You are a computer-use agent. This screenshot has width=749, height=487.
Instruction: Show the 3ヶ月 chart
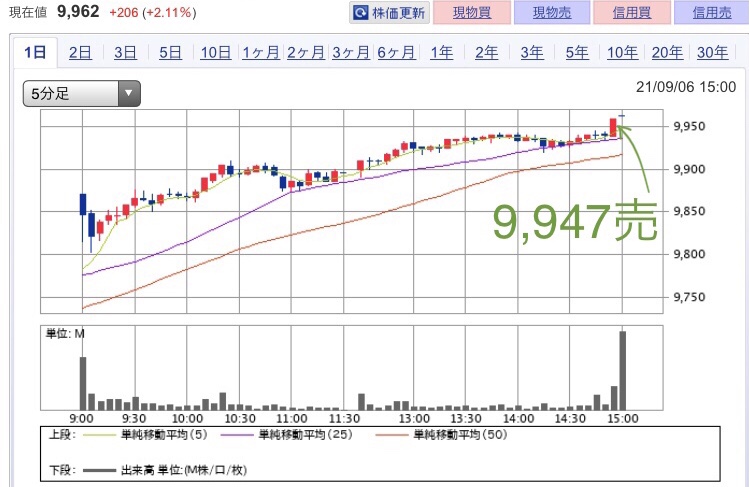click(x=351, y=52)
